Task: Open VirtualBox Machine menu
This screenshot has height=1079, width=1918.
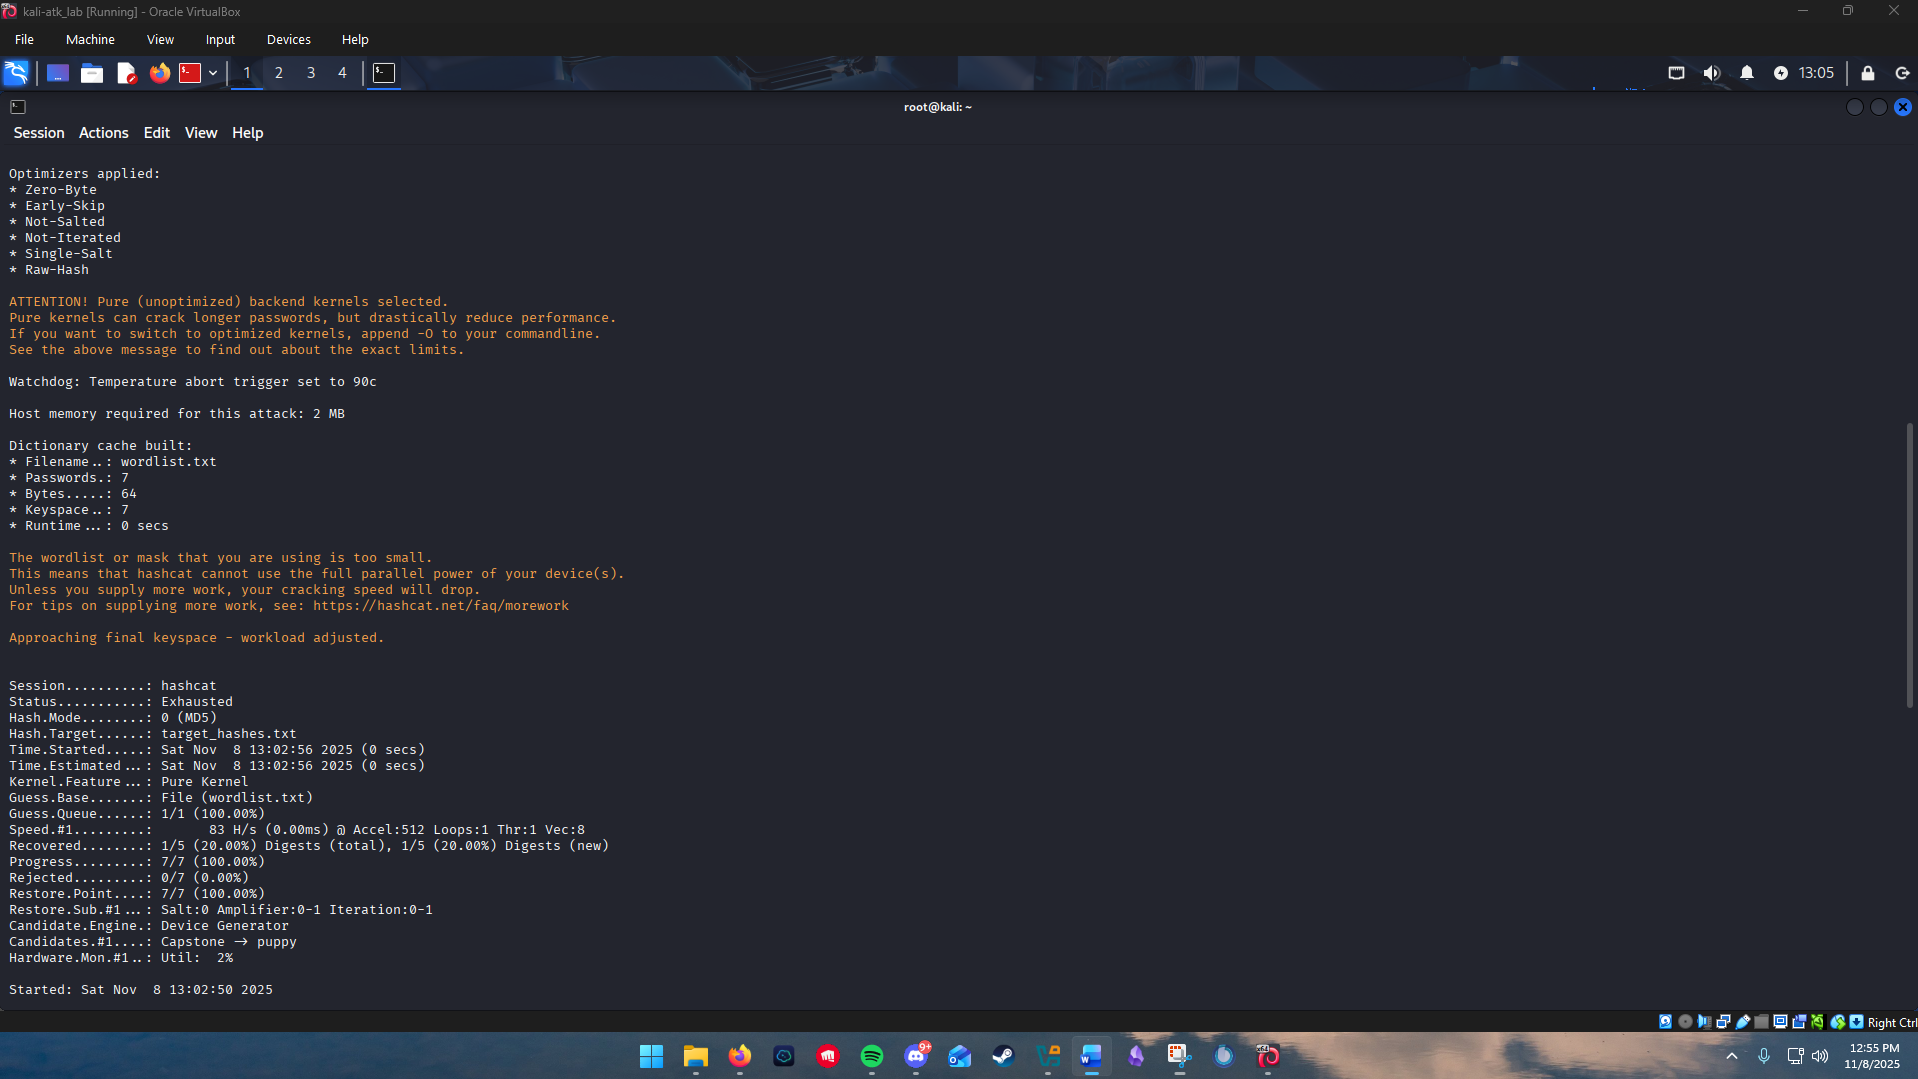Action: click(90, 40)
